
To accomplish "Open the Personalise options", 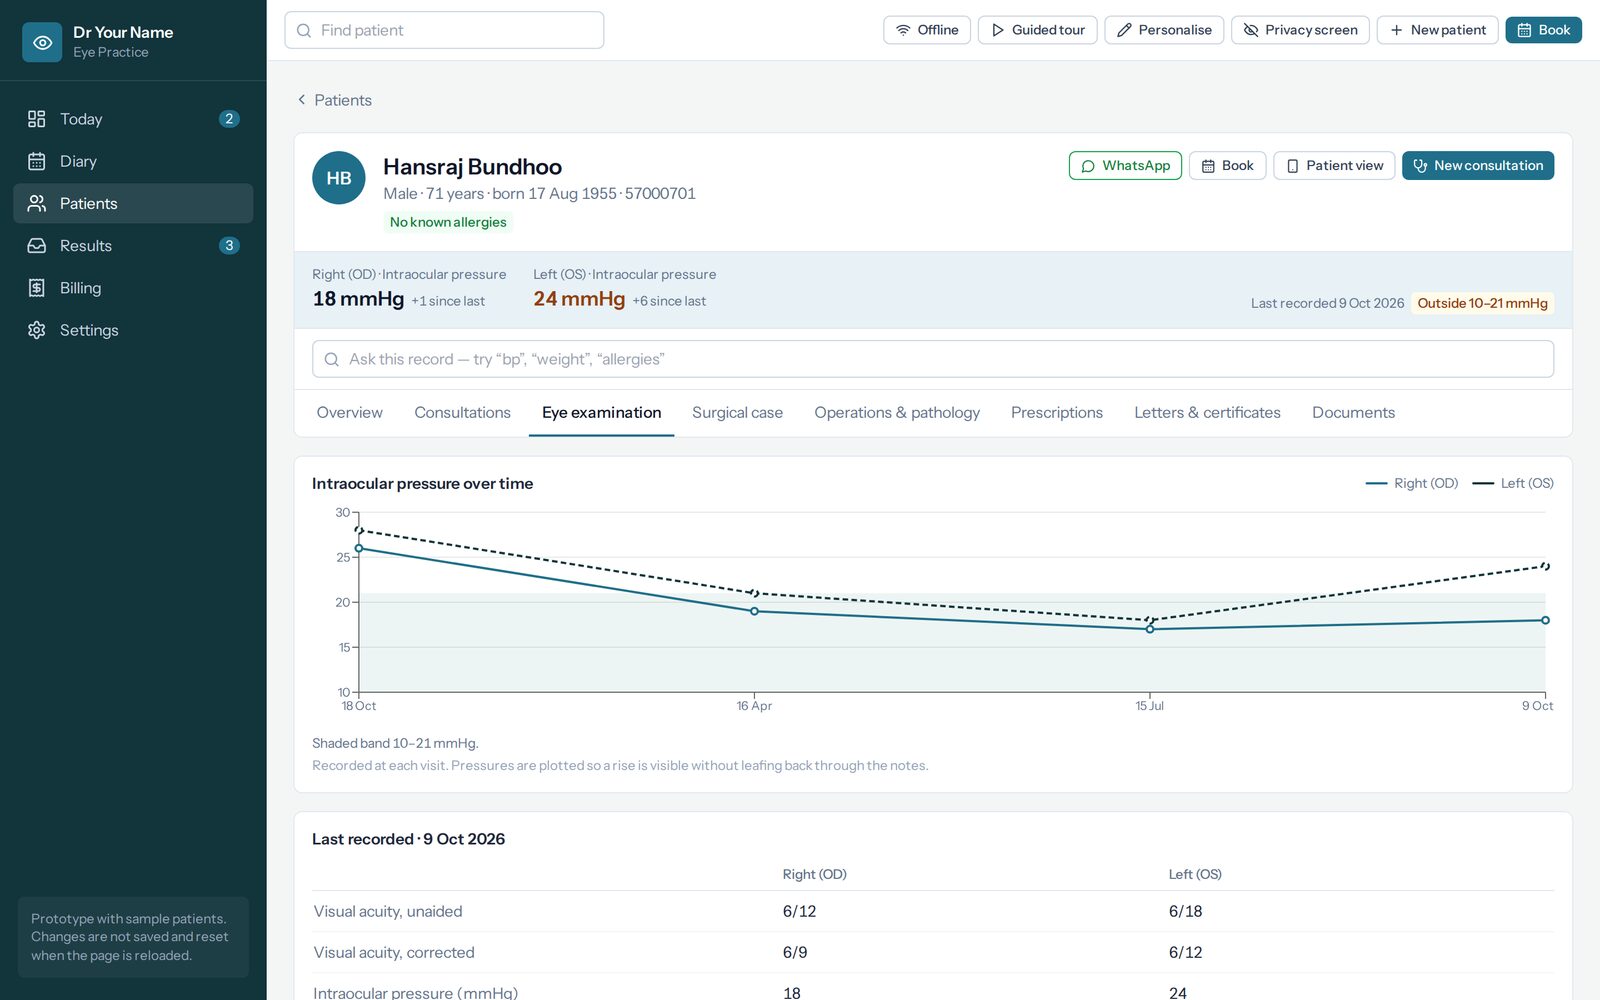I will click(x=1164, y=30).
